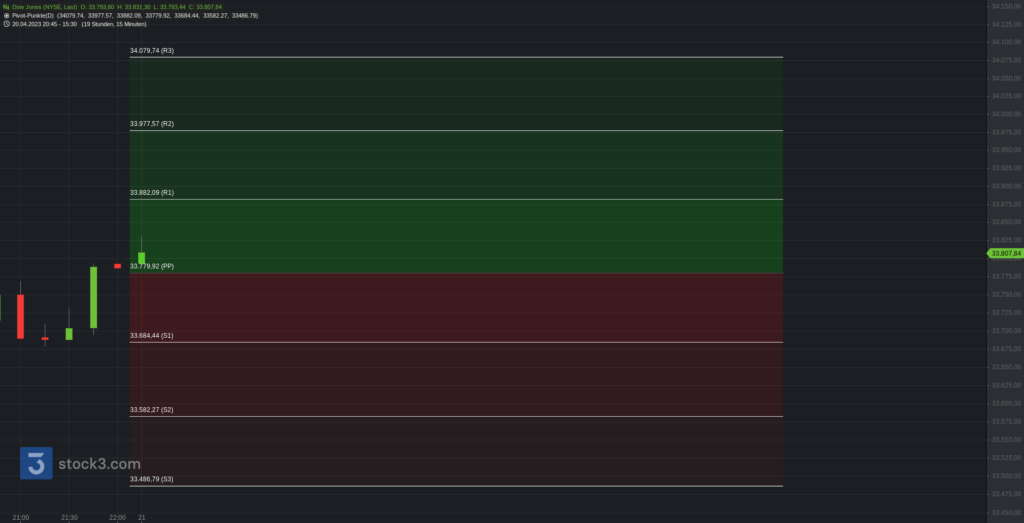Click the 20.04.2023 20:45 - 15:30 time range text
Screen dimensions: 1024x523
coord(44,24)
